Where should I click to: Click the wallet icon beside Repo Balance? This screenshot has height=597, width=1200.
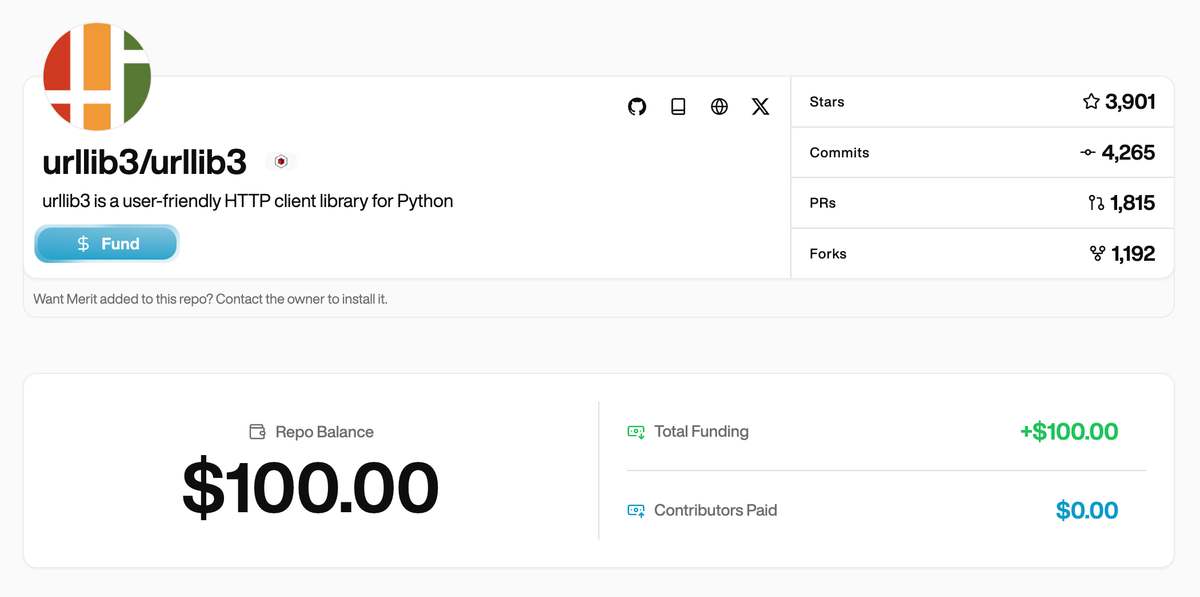click(x=258, y=432)
